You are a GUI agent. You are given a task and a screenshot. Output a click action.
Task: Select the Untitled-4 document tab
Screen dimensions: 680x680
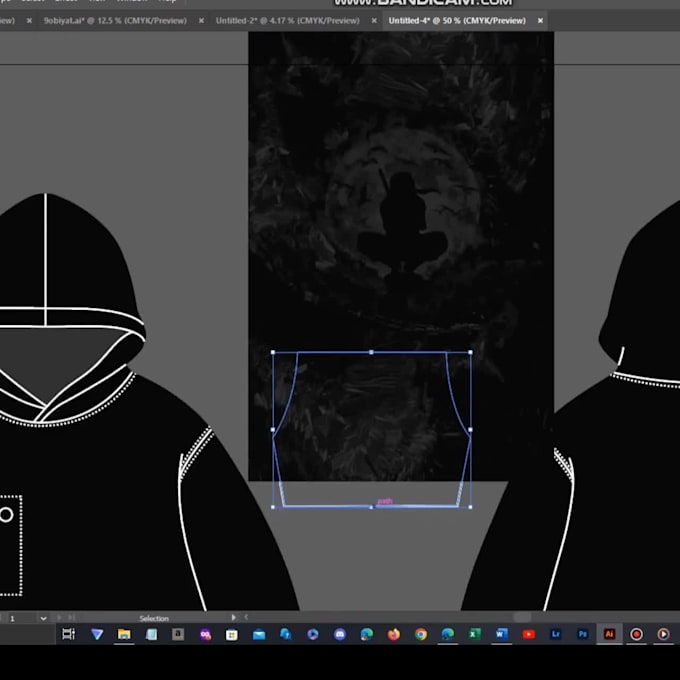457,20
